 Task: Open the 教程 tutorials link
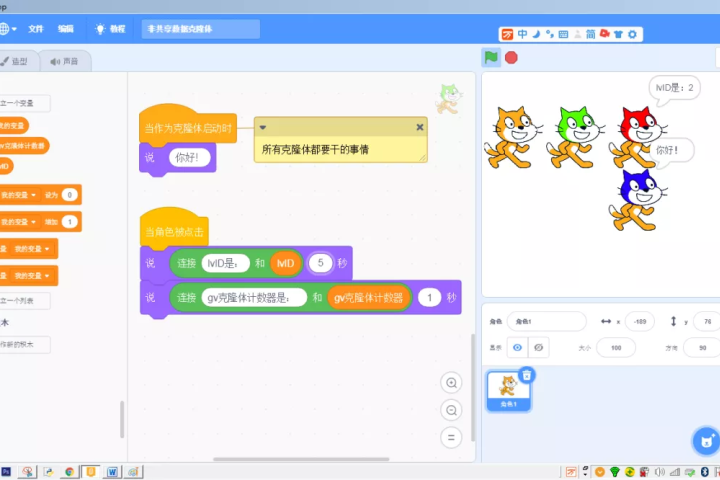click(110, 29)
